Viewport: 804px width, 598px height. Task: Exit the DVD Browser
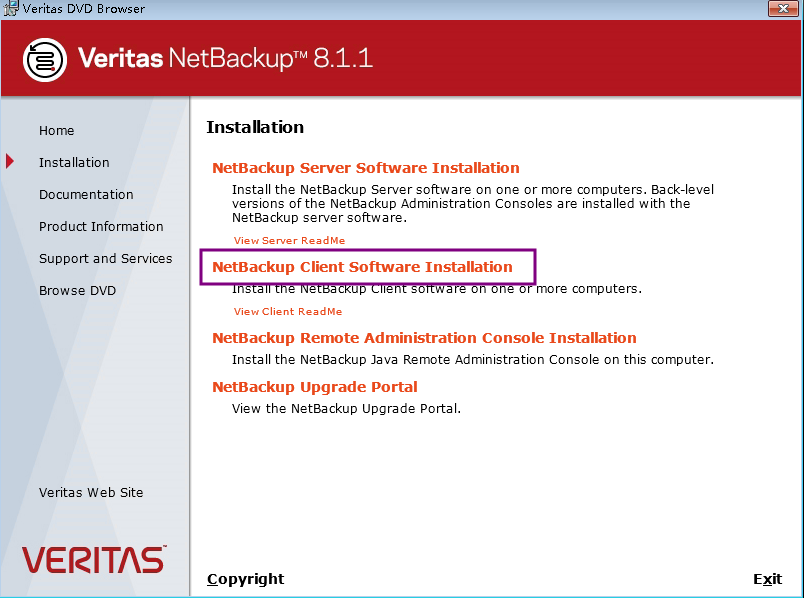pos(767,579)
